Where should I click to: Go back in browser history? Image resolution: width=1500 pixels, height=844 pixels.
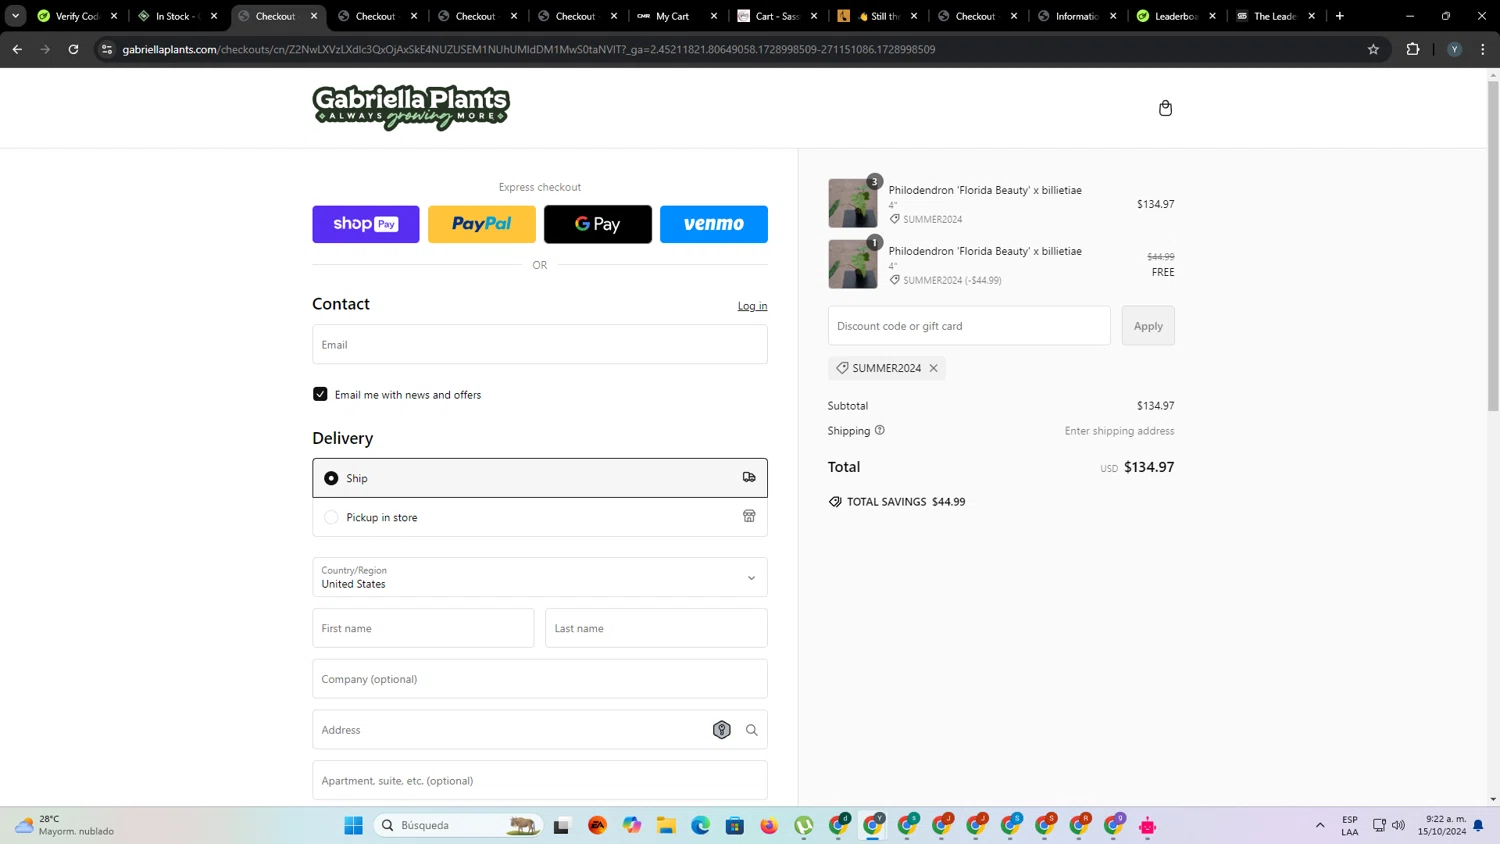coord(17,49)
